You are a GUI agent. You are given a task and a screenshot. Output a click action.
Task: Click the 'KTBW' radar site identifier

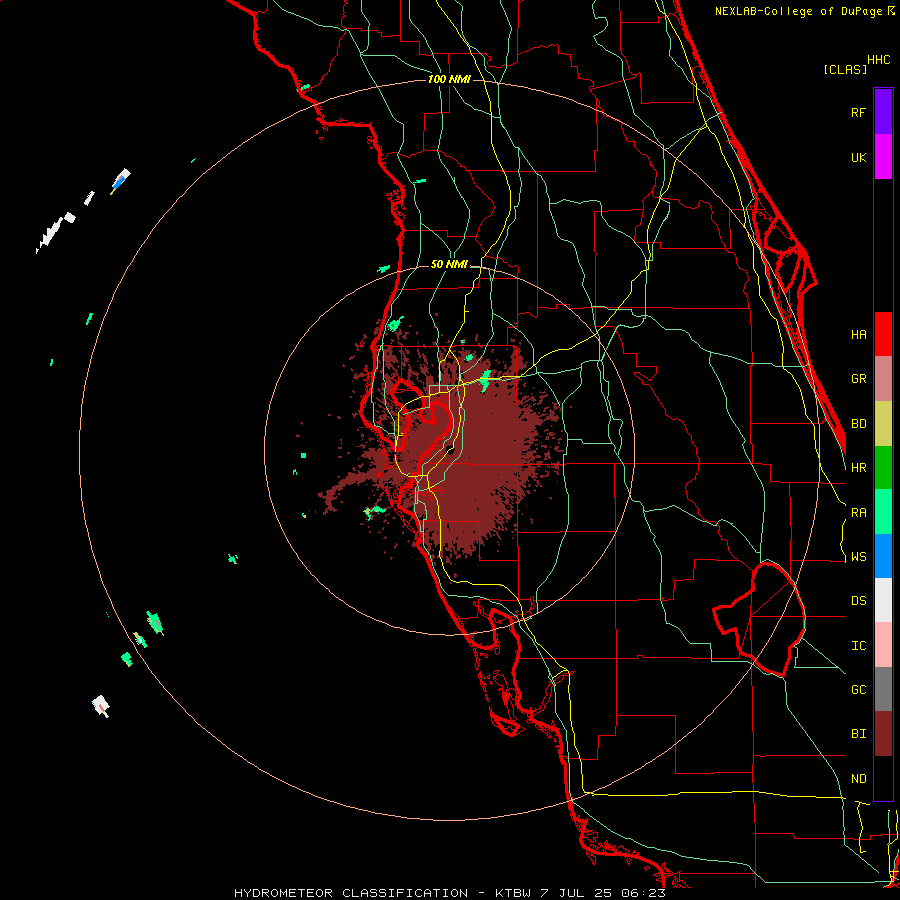[x=513, y=893]
